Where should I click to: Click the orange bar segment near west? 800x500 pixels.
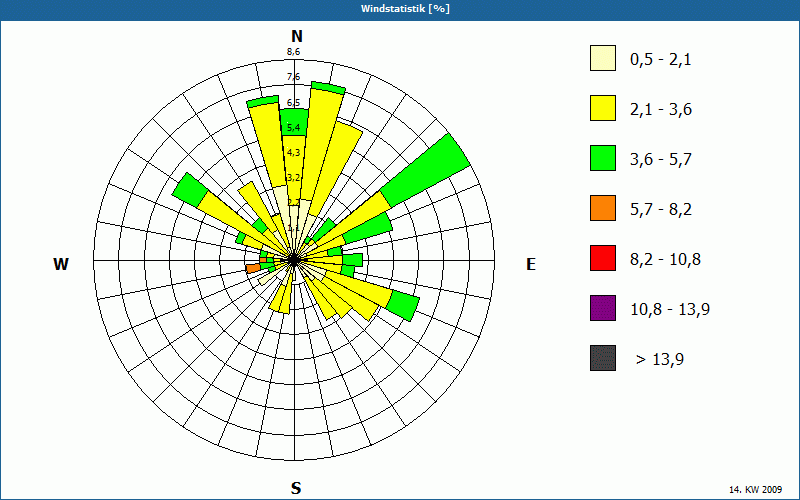pyautogui.click(x=253, y=268)
